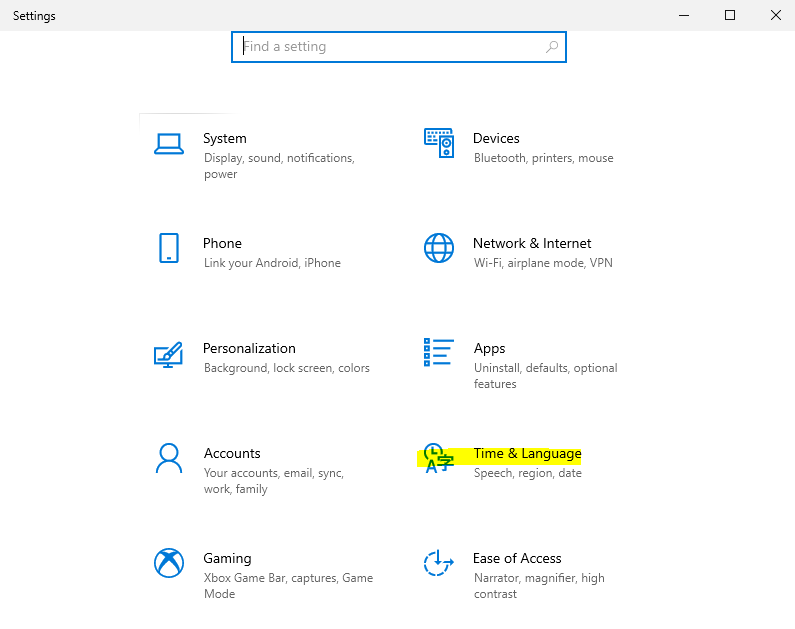795x629 pixels.
Task: Open the Apps category title
Action: pyautogui.click(x=489, y=349)
